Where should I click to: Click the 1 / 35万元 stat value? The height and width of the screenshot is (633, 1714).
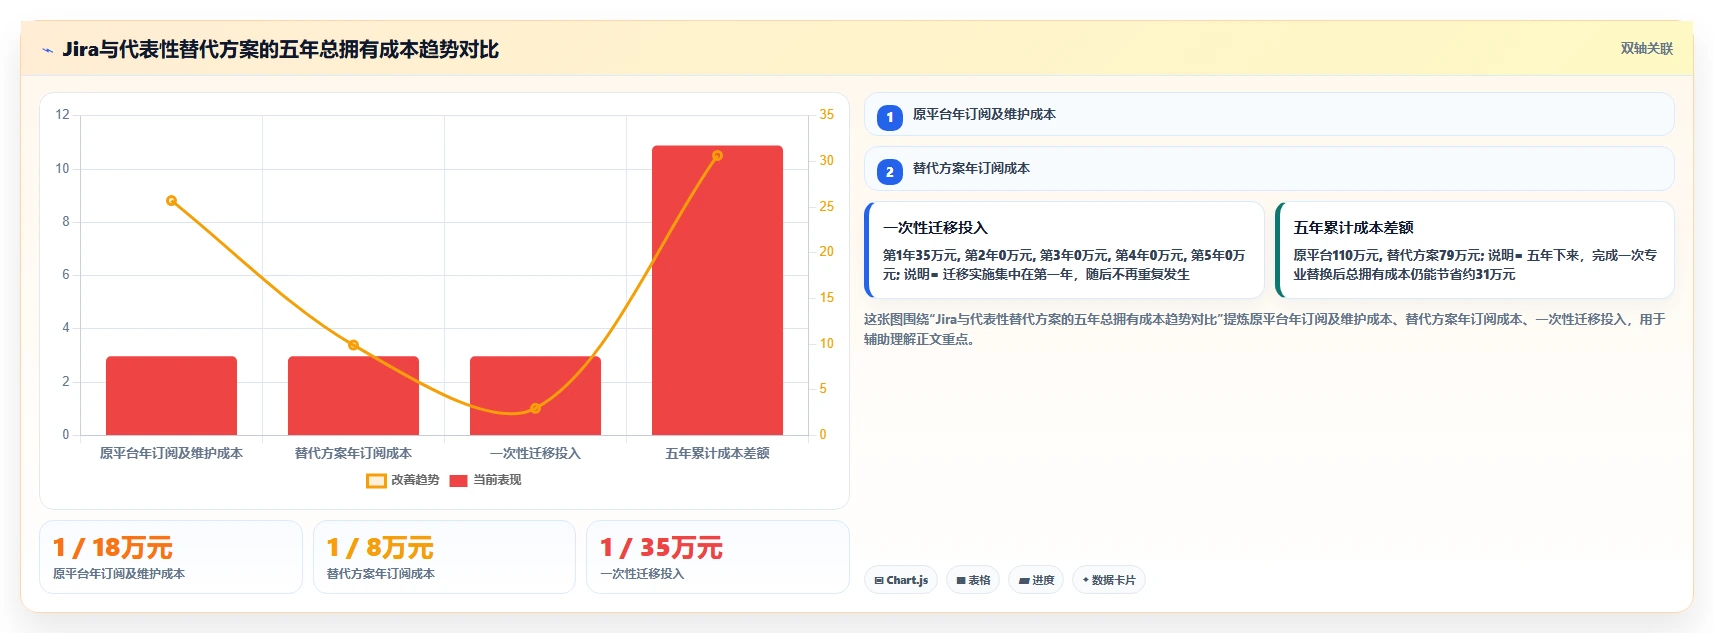pos(661,548)
